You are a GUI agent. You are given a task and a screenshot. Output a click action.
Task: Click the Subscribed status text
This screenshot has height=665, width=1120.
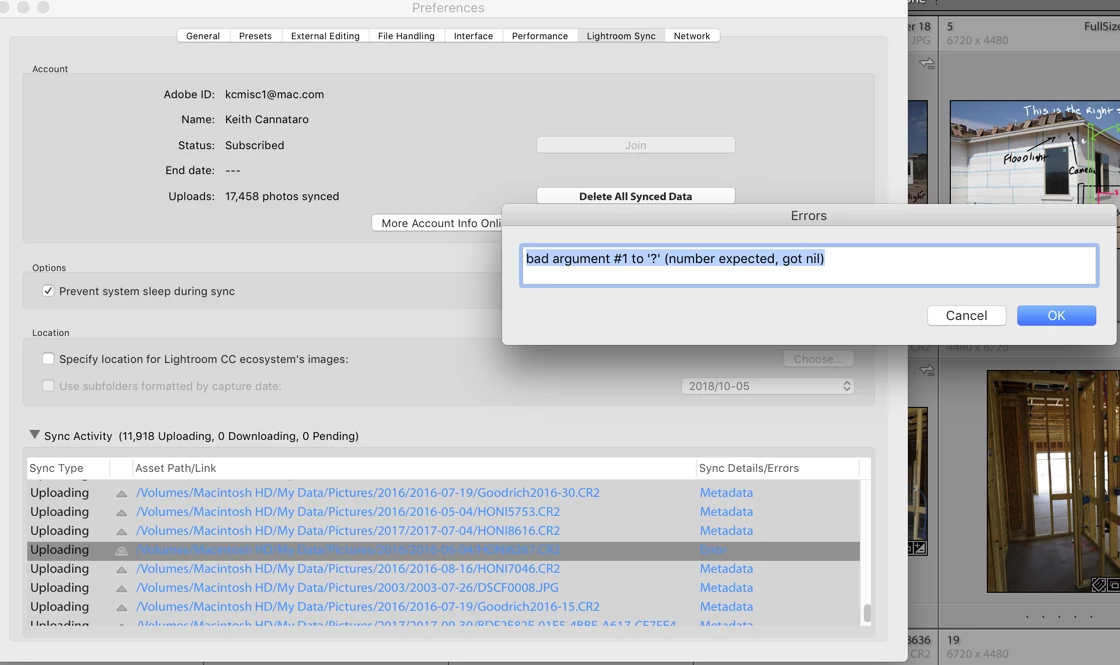(254, 145)
